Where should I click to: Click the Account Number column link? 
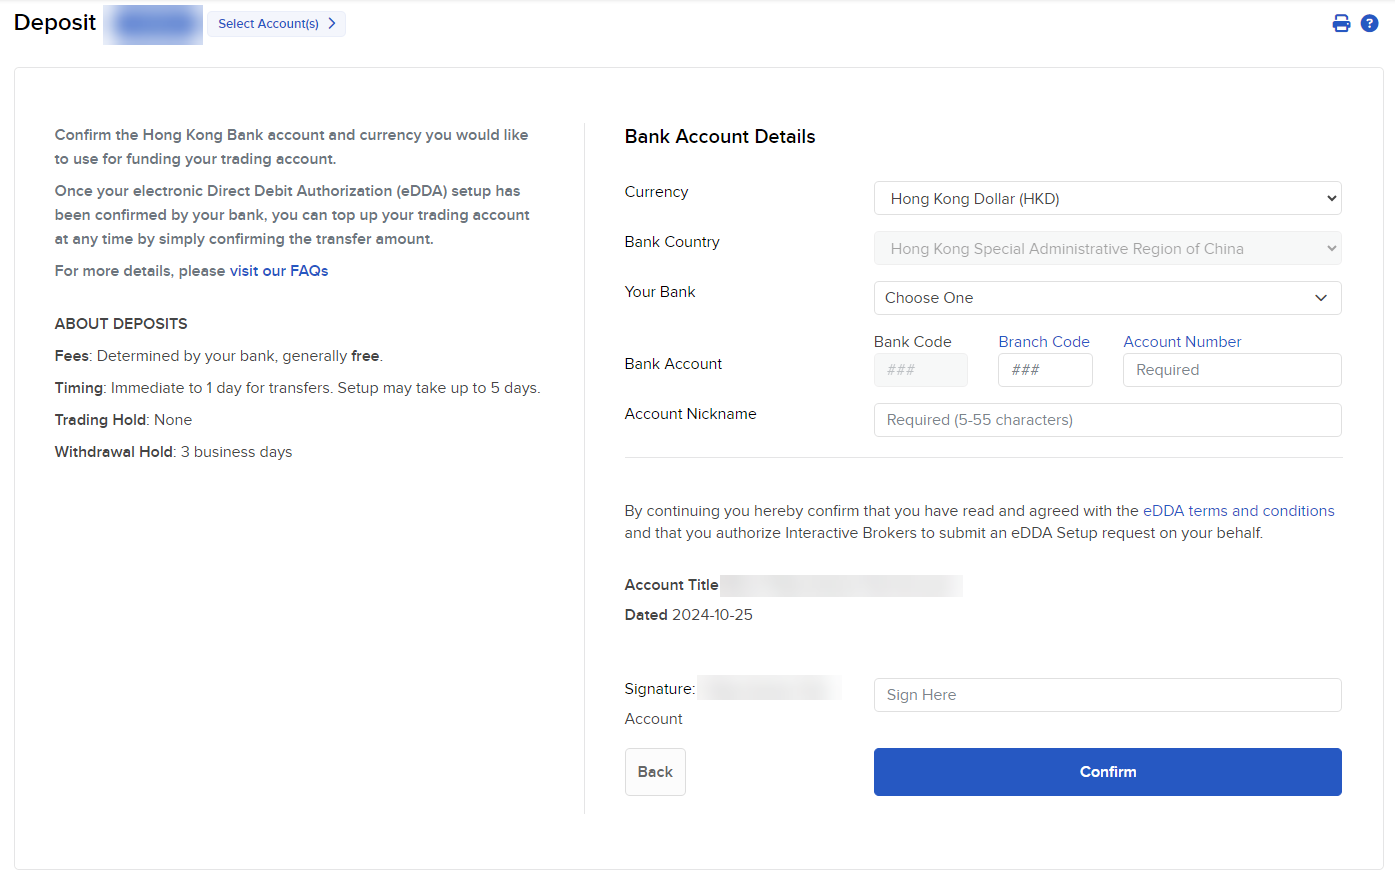click(x=1182, y=341)
